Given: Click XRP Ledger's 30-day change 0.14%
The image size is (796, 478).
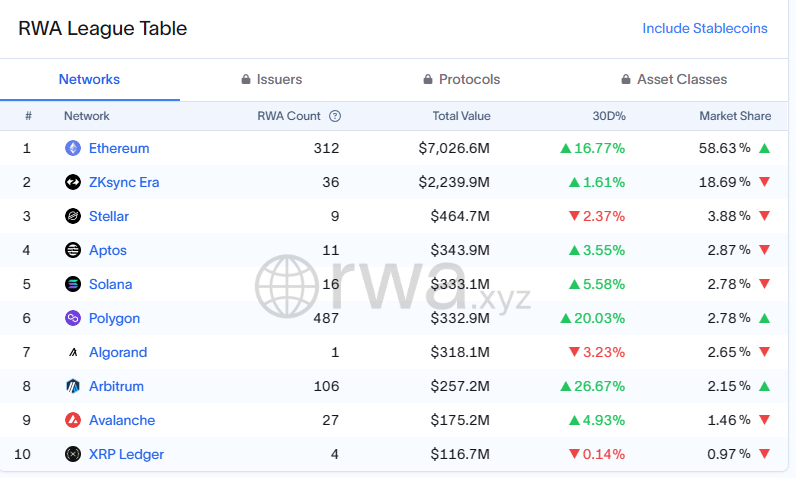Looking at the screenshot, I should pos(597,454).
